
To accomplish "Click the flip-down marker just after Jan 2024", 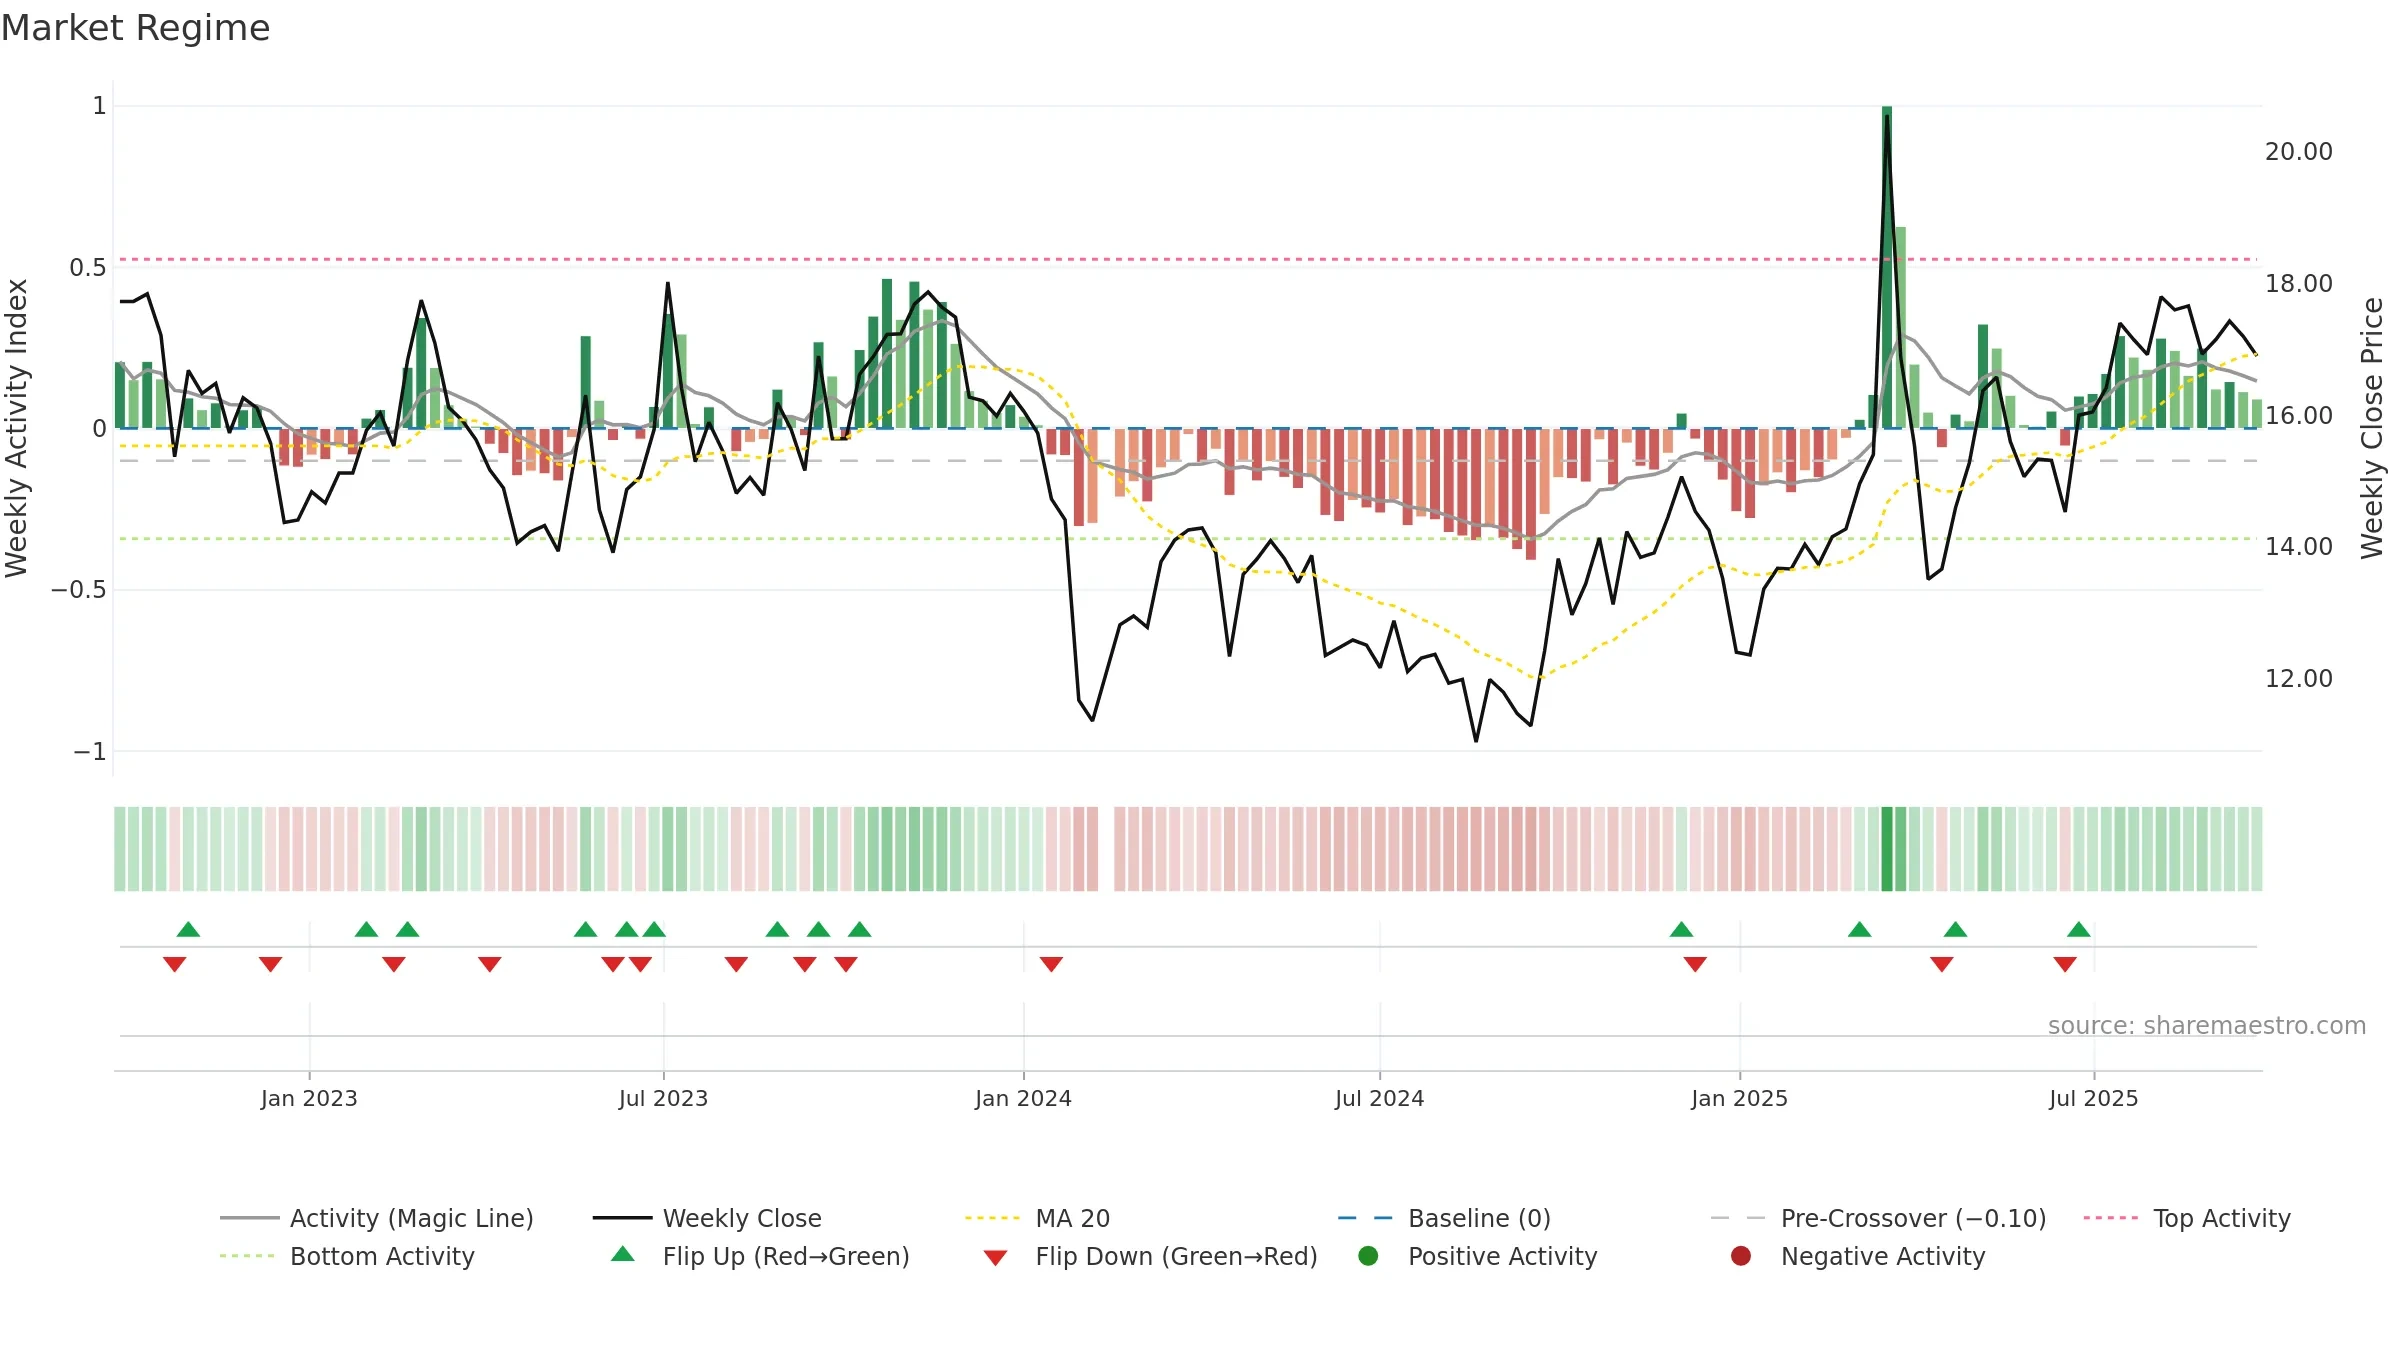I will (x=1051, y=964).
